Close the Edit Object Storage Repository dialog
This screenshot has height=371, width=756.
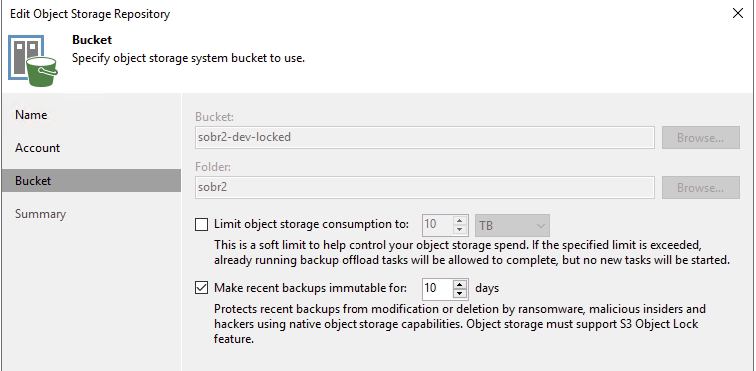tap(738, 14)
